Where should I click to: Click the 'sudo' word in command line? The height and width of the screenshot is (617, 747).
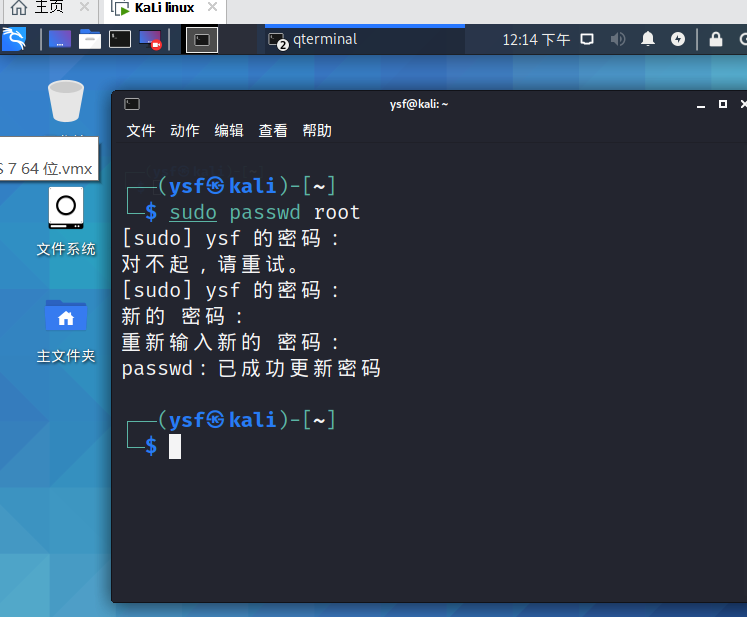tap(193, 212)
